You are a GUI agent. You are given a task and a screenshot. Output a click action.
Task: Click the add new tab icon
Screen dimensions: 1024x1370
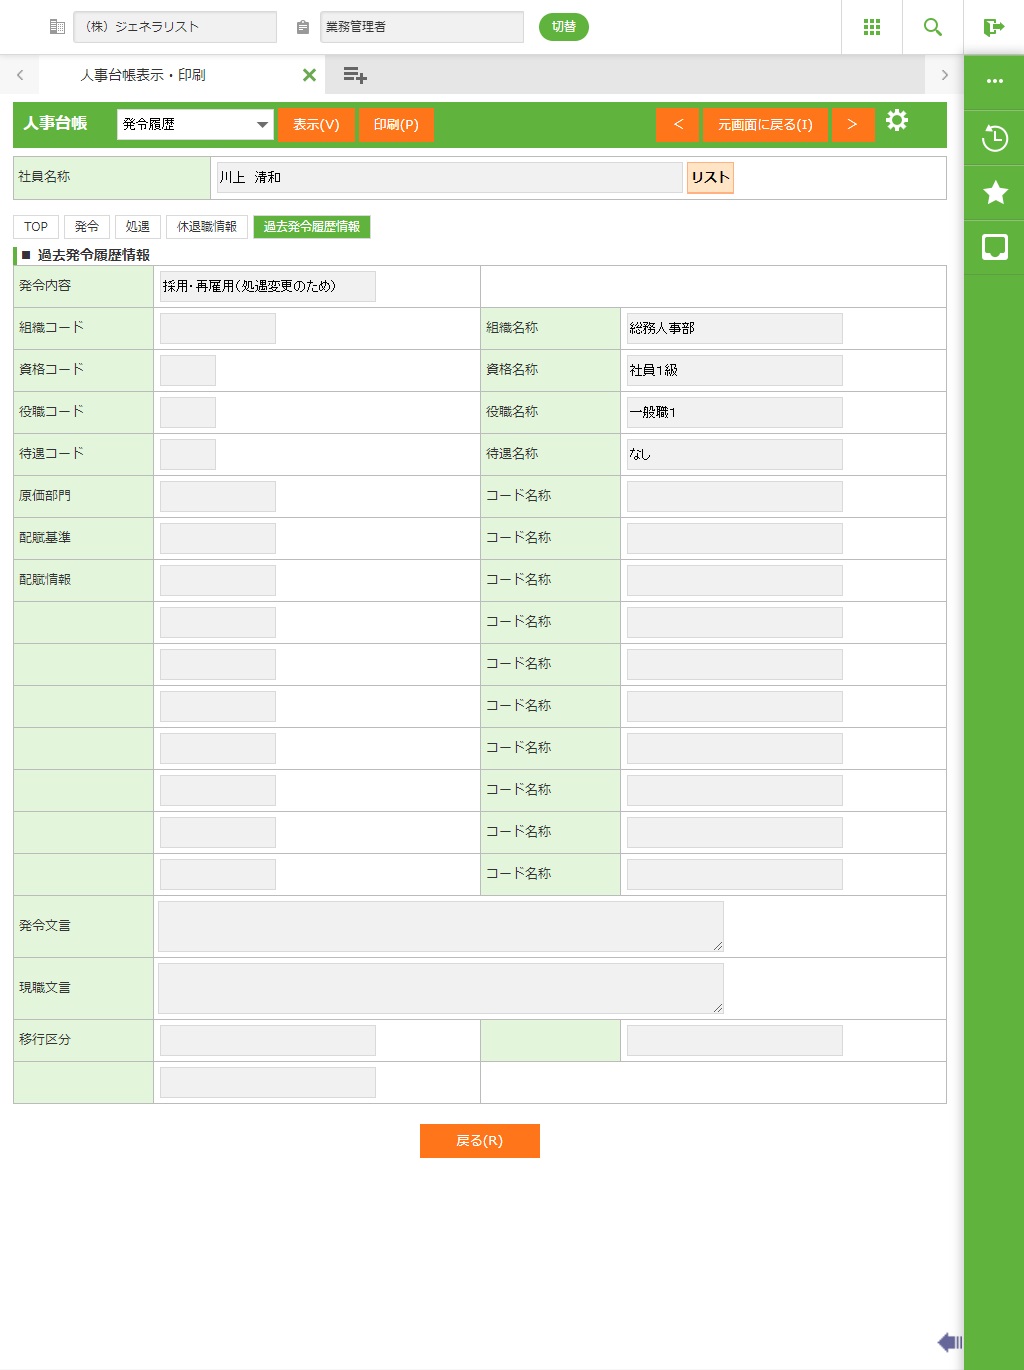point(354,75)
